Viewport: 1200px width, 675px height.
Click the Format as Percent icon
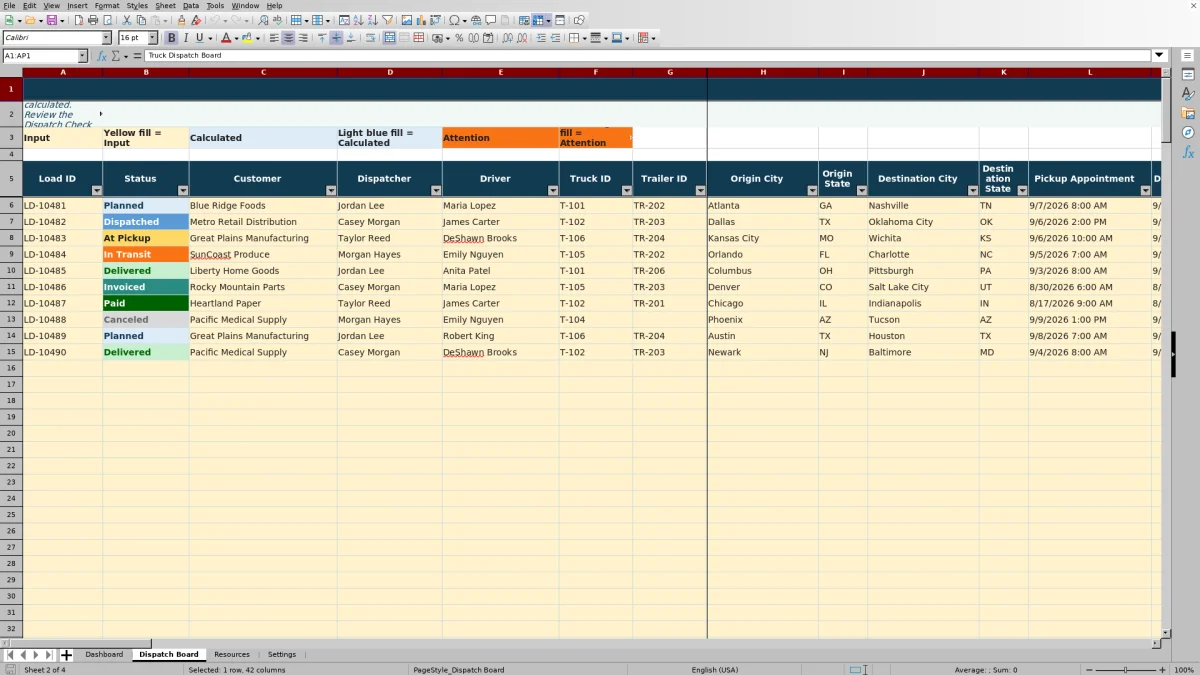tap(459, 38)
